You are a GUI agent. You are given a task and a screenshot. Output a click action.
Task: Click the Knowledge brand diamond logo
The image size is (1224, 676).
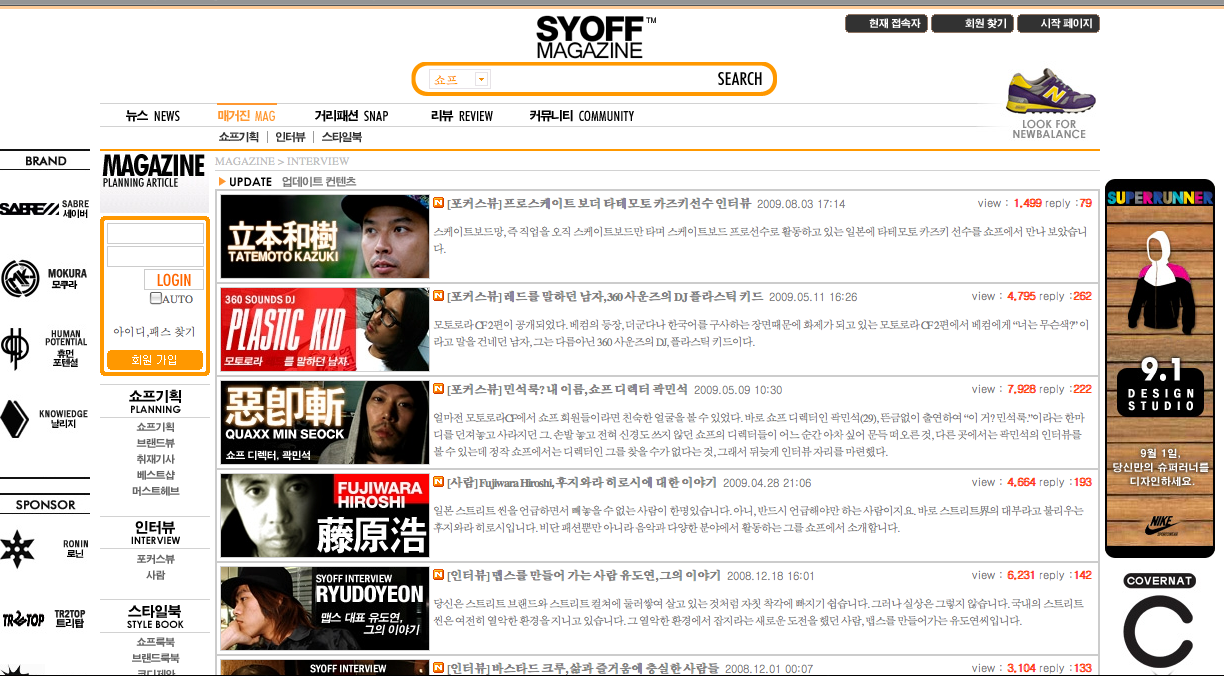pyautogui.click(x=44, y=419)
